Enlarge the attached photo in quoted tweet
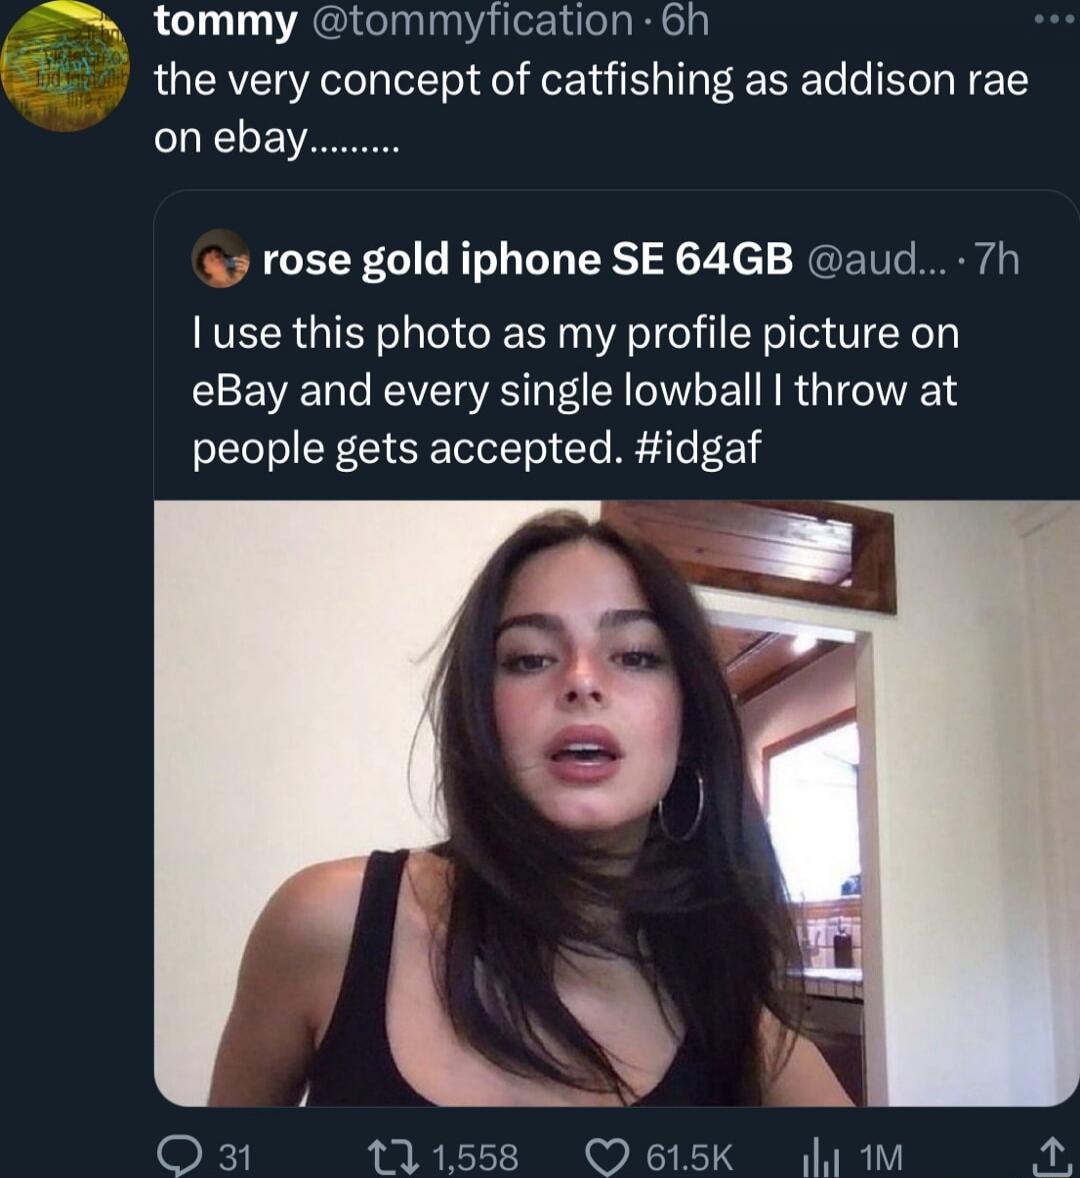 (617, 803)
